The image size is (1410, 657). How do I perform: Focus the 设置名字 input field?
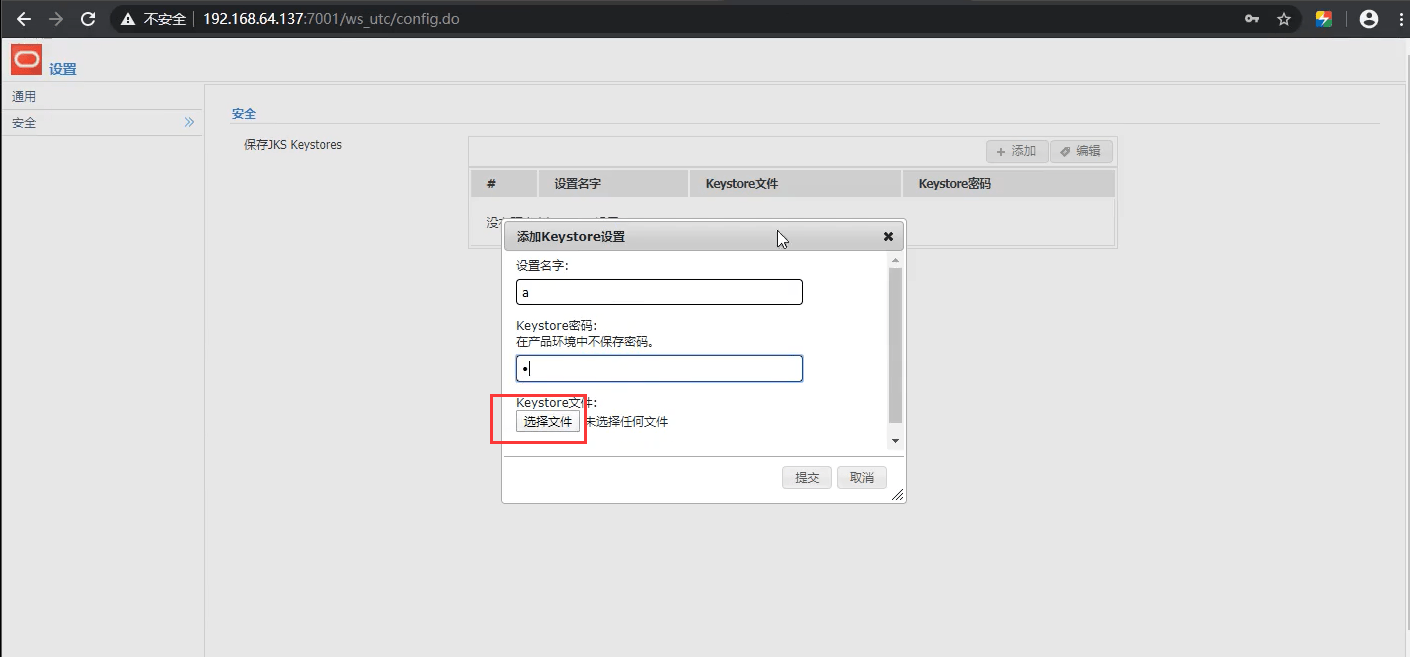(659, 292)
